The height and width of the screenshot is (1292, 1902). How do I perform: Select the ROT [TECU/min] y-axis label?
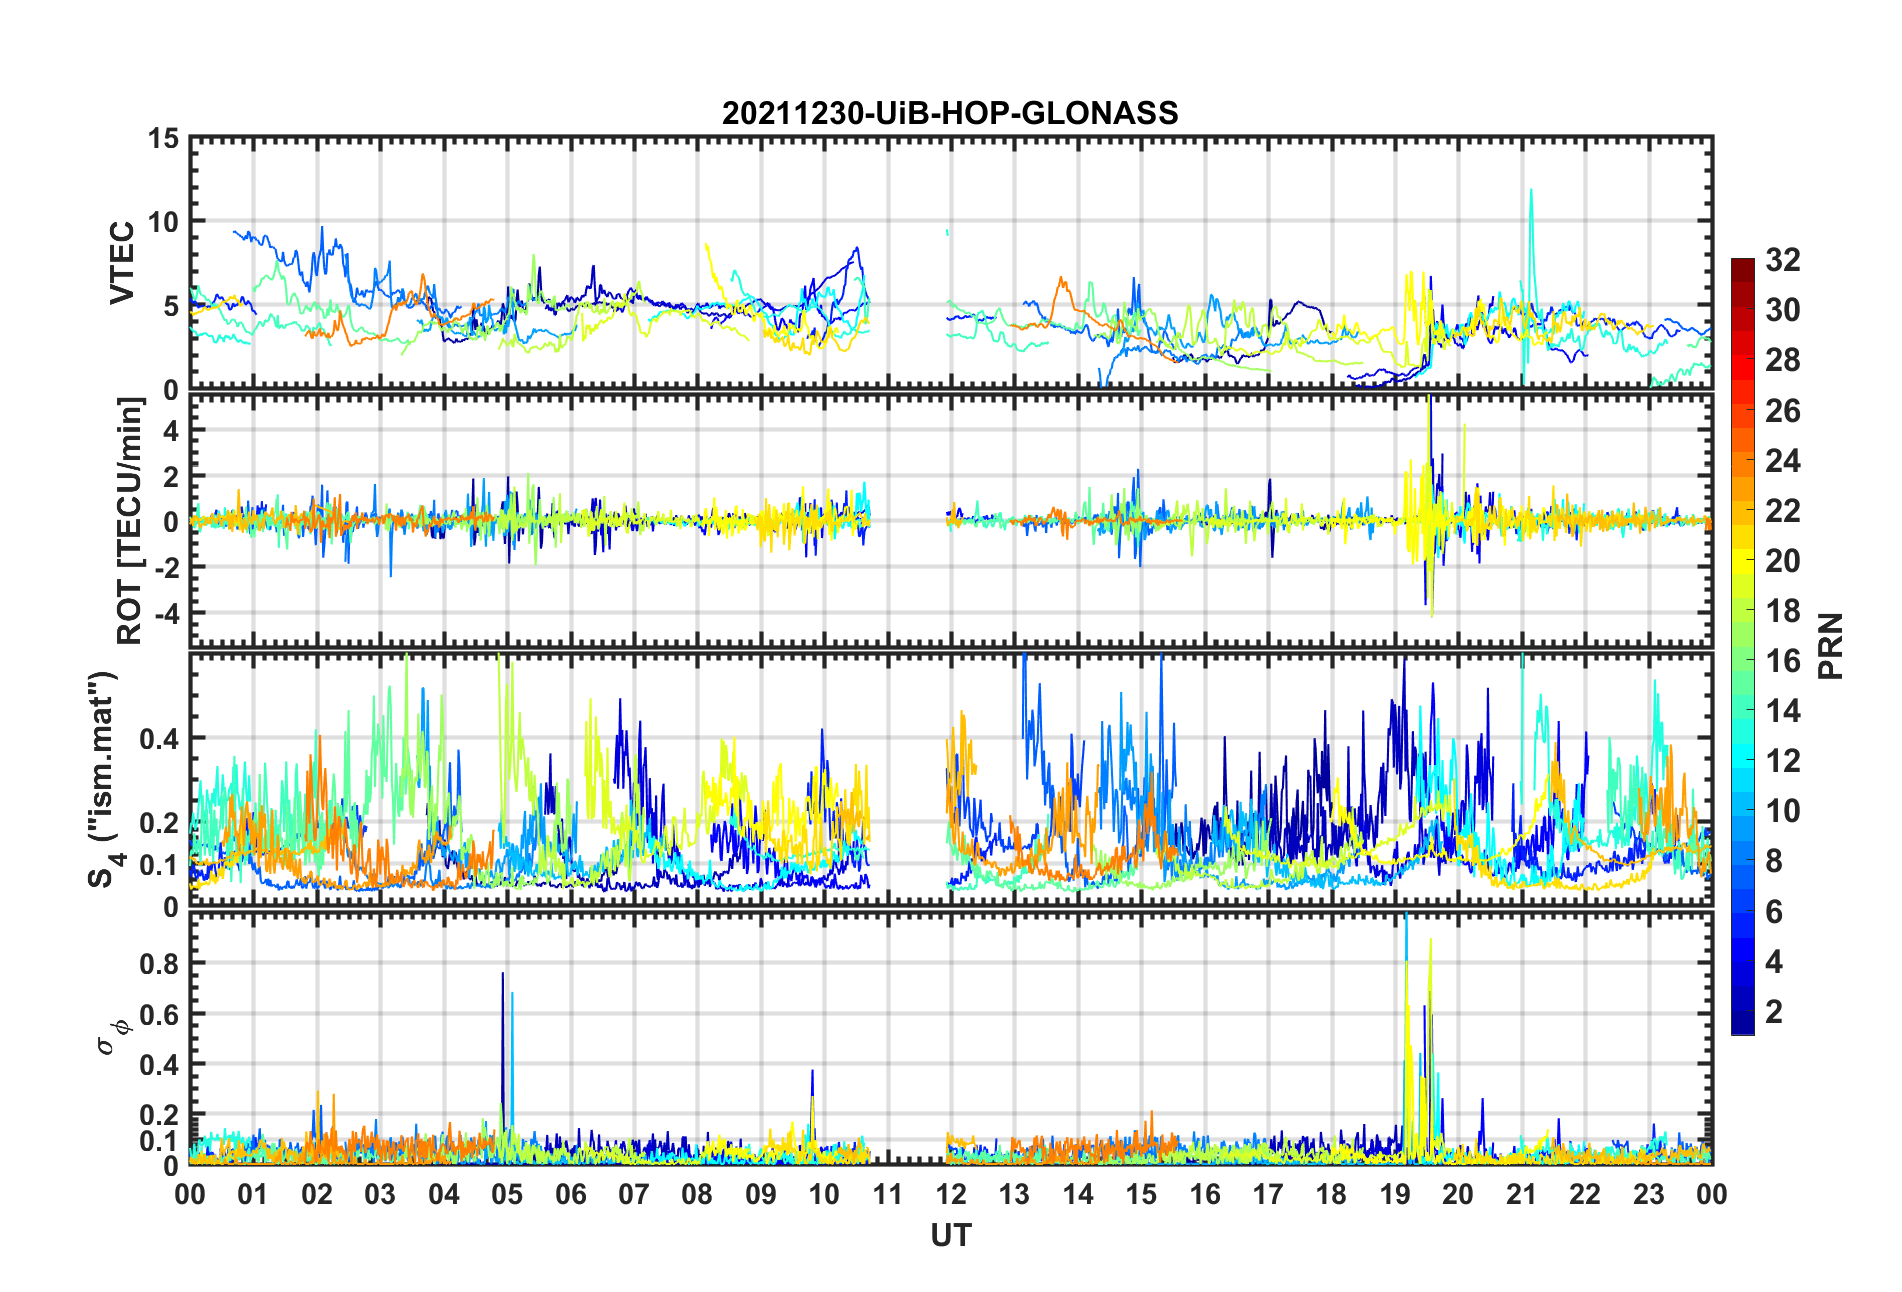[x=130, y=521]
